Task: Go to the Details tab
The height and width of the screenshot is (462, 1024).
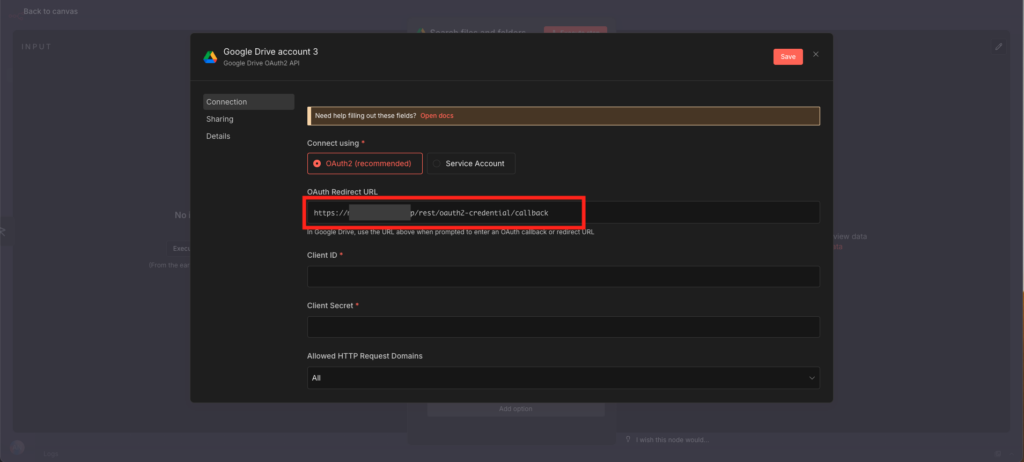Action: pyautogui.click(x=219, y=136)
